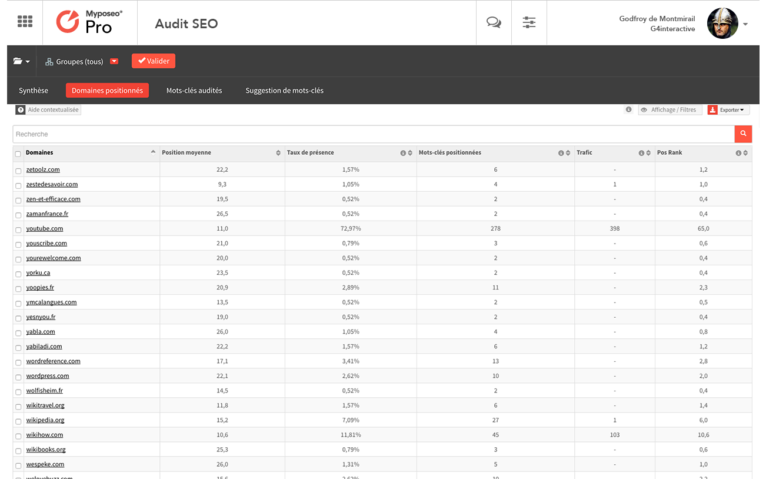The image size is (766, 479).
Task: Check the youtube.com row checkbox
Action: point(18,229)
